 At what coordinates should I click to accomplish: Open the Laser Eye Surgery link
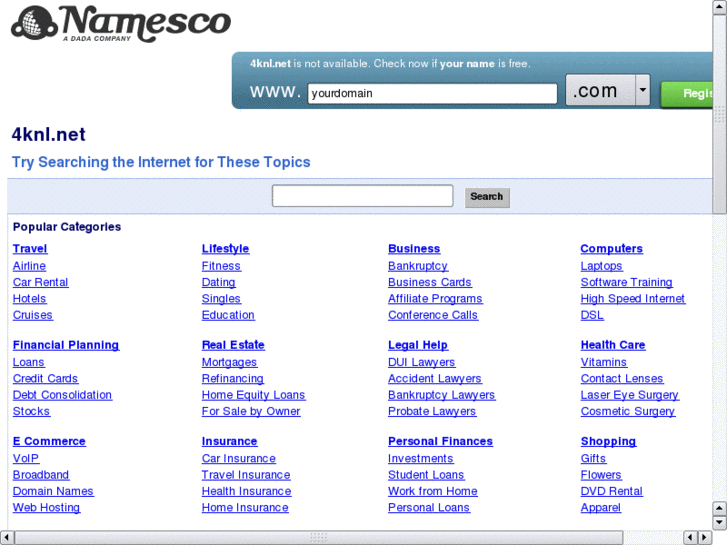point(630,395)
